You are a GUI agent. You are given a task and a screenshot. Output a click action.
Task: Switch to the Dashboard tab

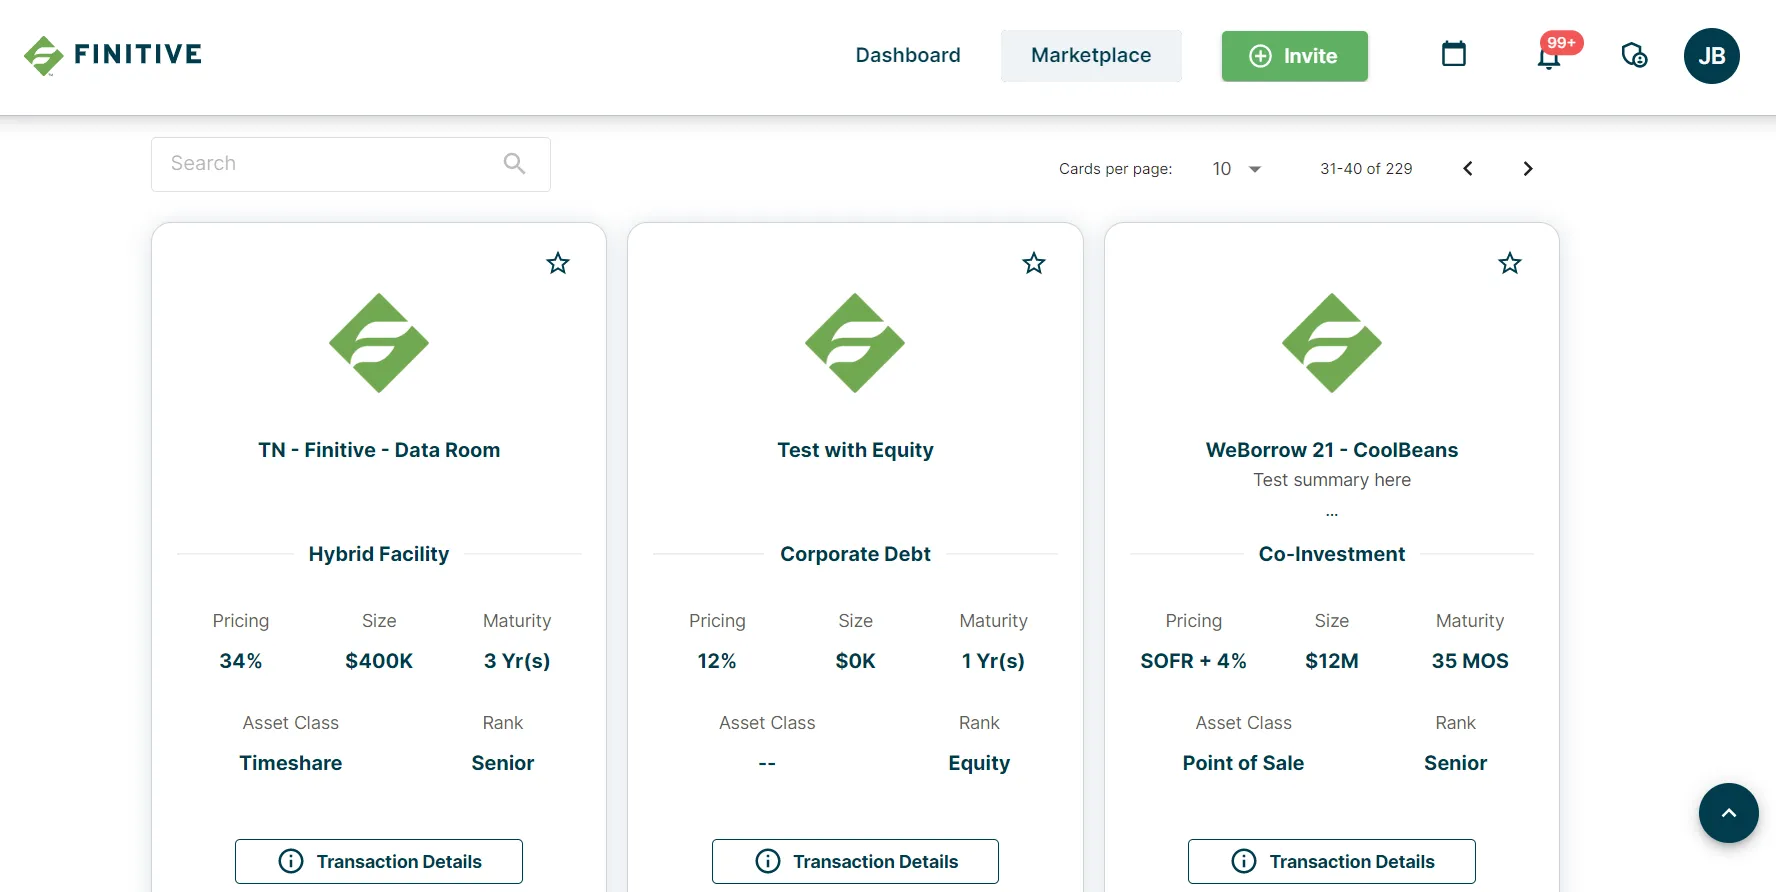click(907, 55)
